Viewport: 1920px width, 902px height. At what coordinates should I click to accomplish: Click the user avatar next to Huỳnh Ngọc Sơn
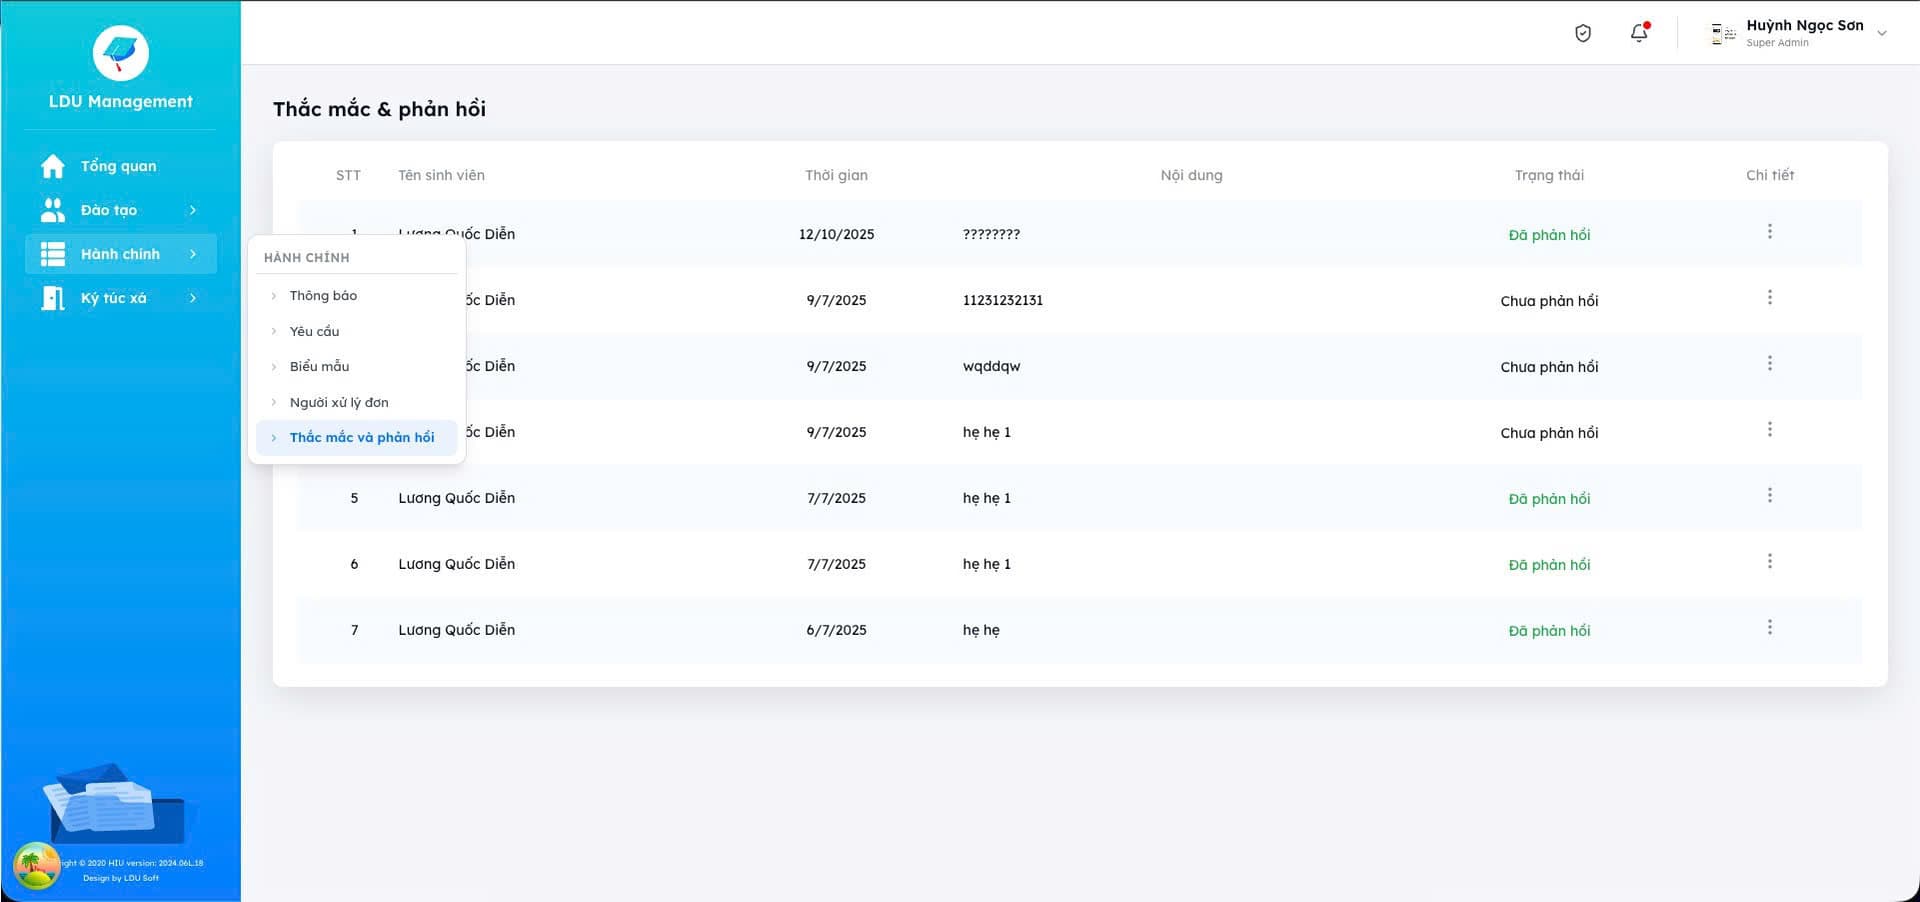(1723, 34)
